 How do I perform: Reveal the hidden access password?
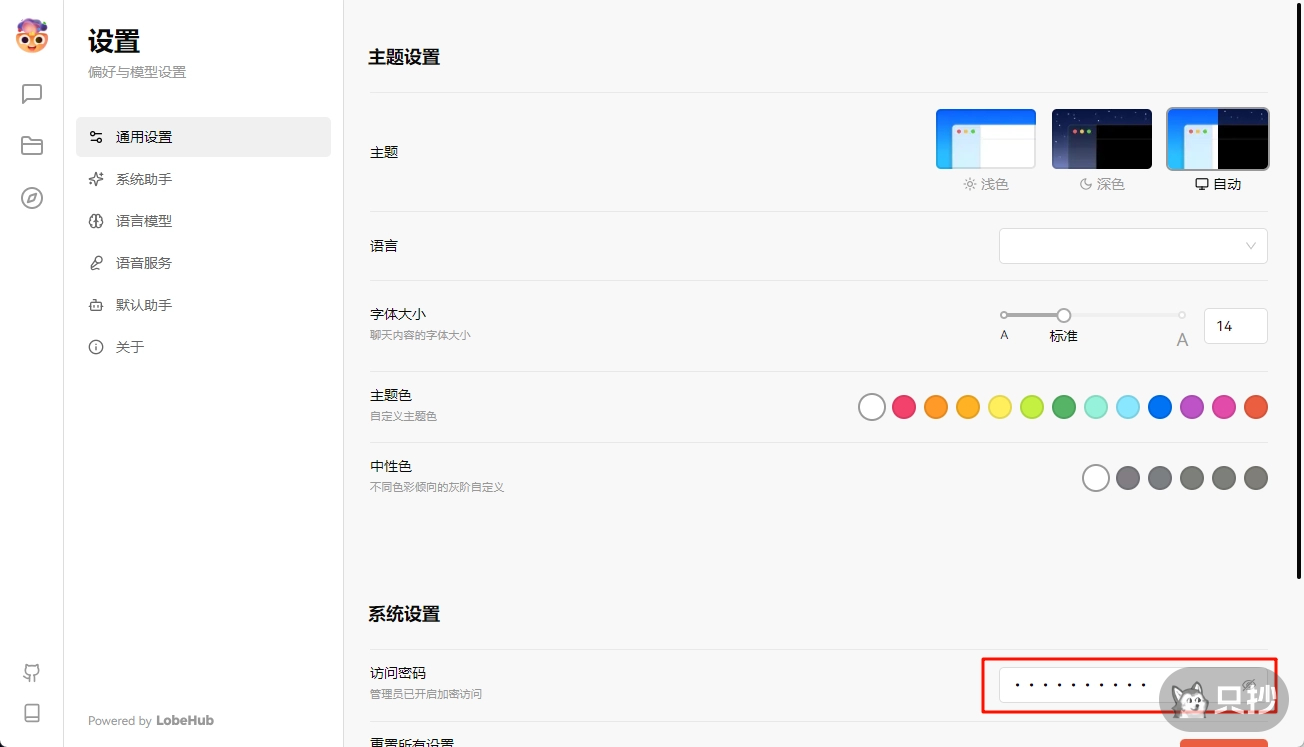tap(1248, 685)
